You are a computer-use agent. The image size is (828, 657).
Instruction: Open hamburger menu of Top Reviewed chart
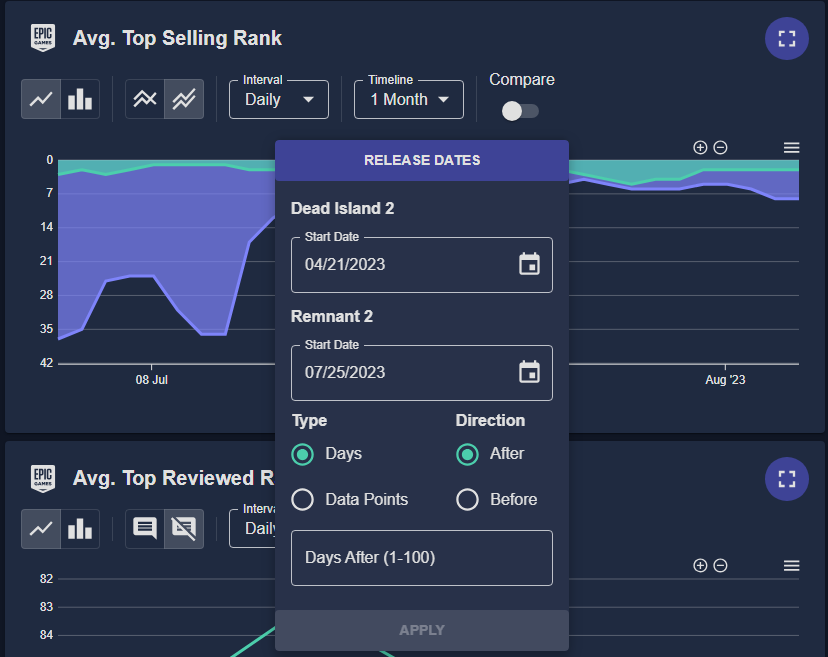point(791,566)
